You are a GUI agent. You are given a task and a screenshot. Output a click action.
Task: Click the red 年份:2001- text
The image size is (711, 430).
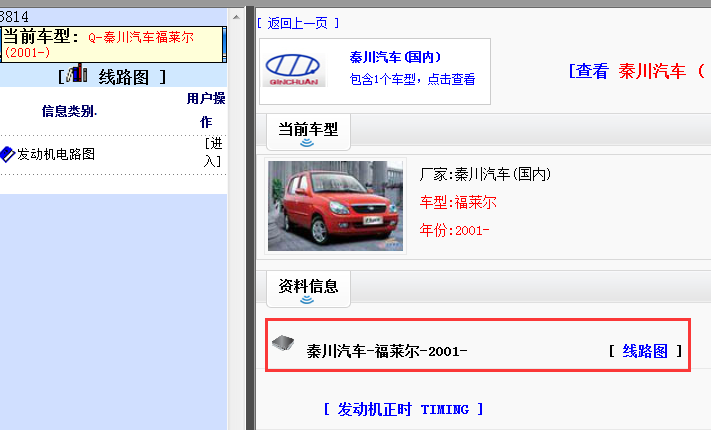[454, 230]
